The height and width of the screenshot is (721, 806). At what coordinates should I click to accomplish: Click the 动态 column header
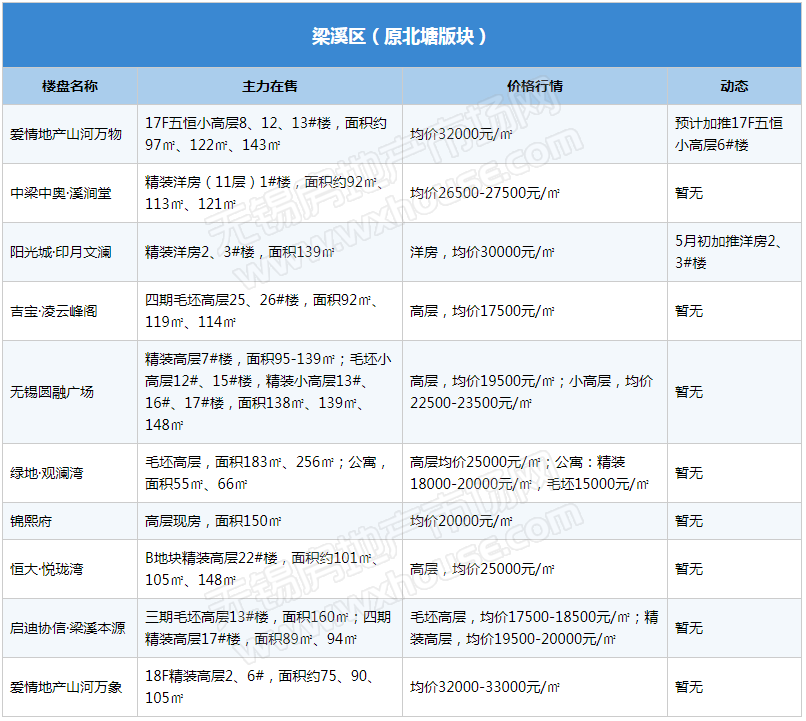734,86
